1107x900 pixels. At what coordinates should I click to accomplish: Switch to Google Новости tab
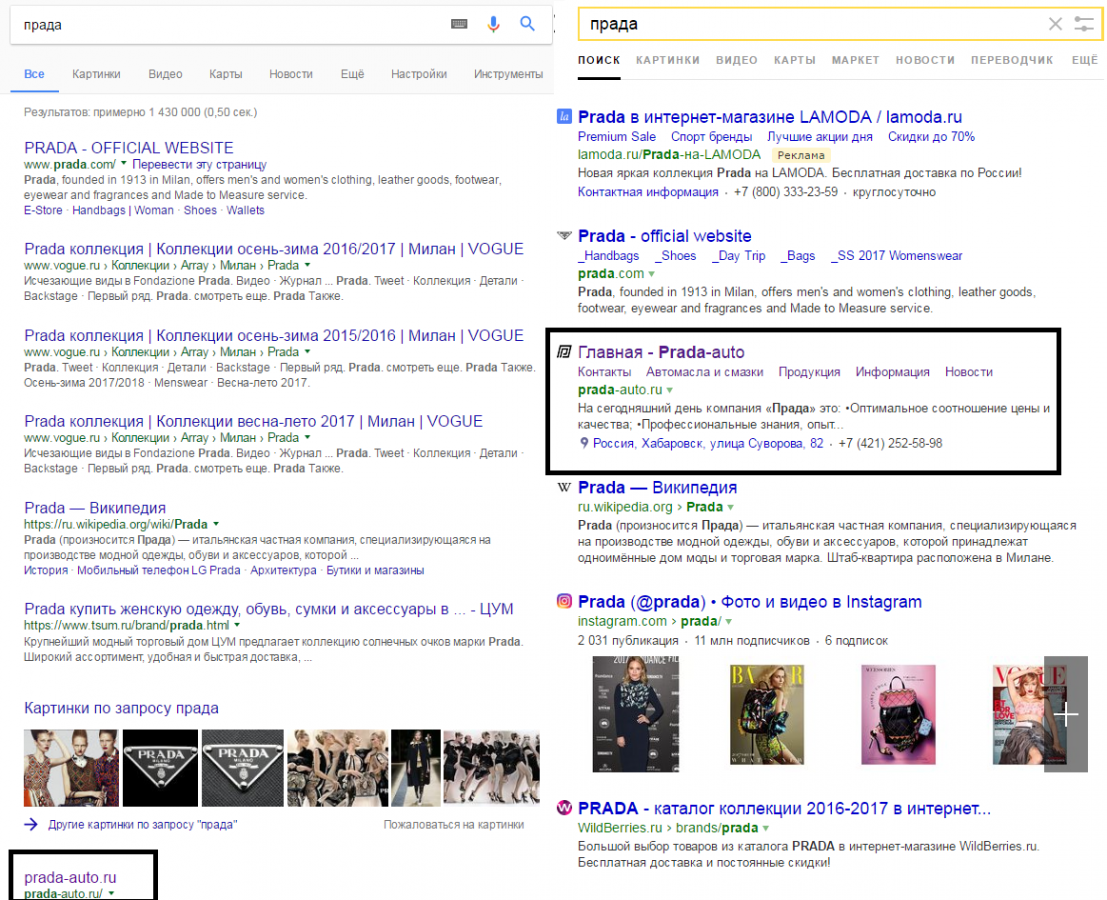pos(291,74)
